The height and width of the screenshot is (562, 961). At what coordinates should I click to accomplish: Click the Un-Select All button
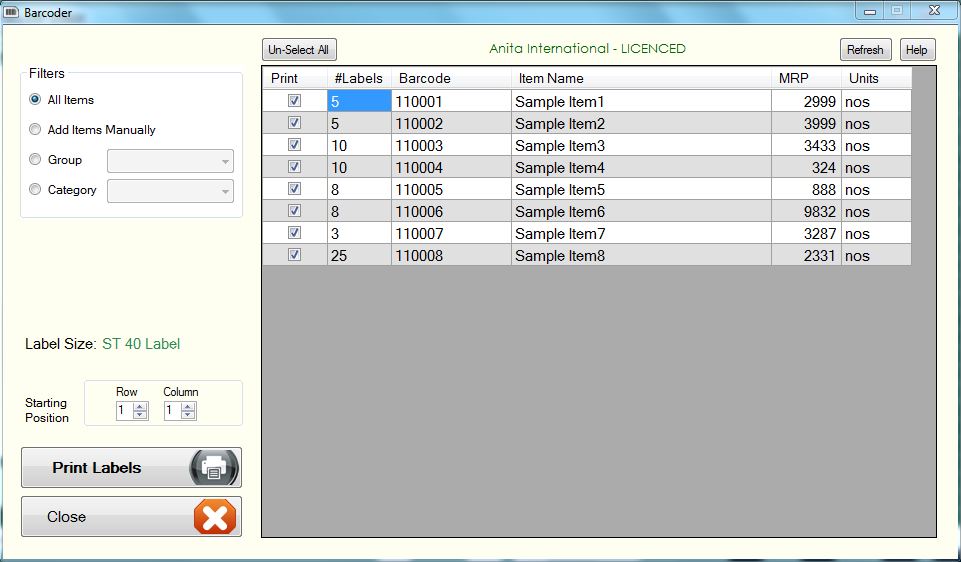tap(299, 50)
